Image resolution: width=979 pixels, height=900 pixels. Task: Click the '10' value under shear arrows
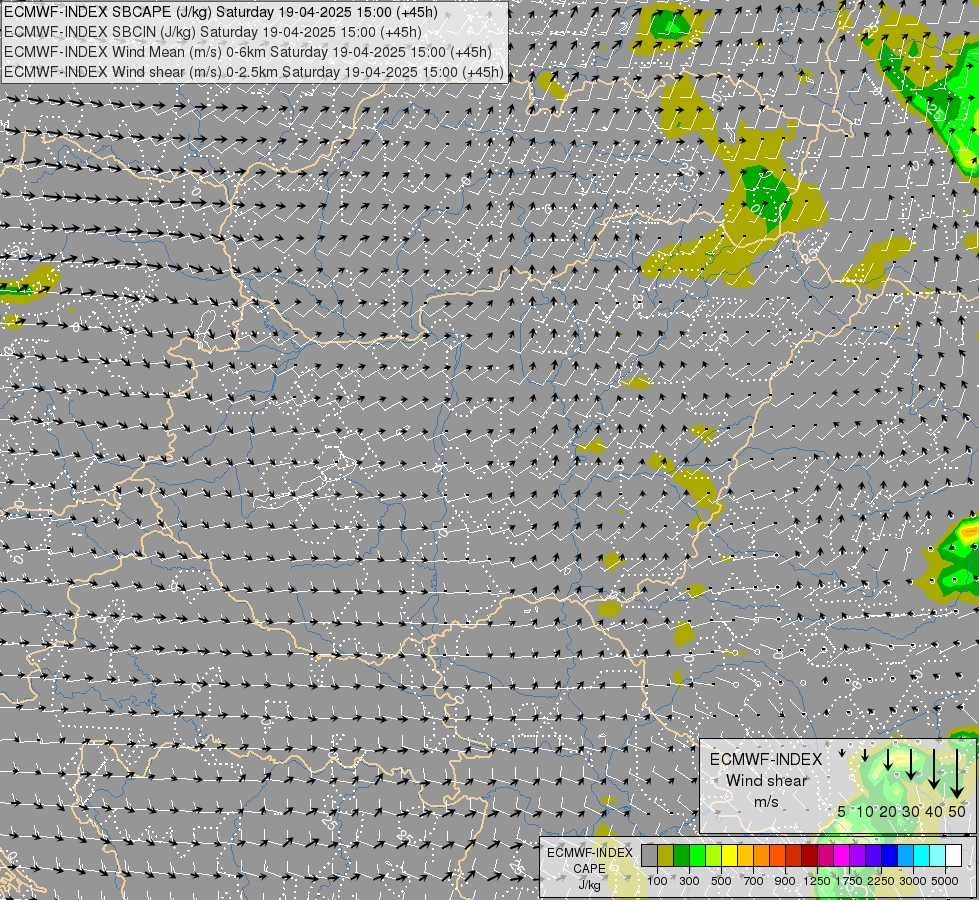coord(865,811)
